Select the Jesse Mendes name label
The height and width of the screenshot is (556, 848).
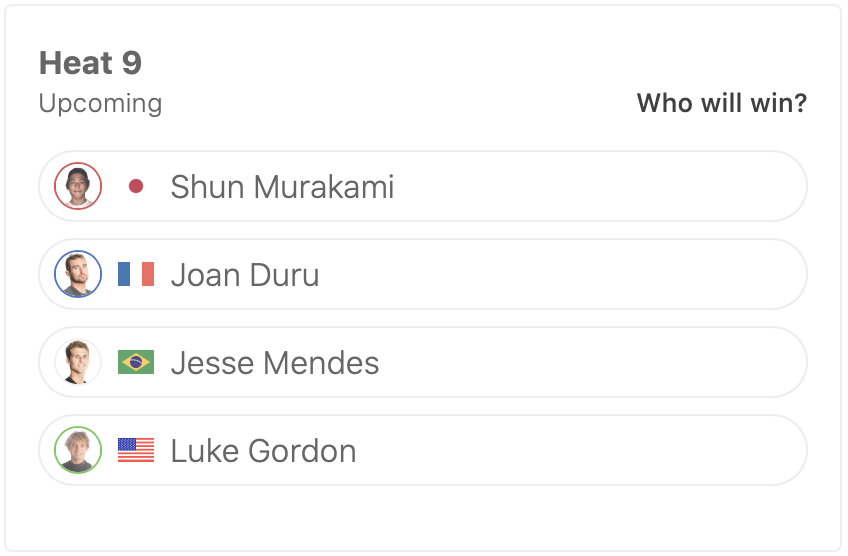pos(275,363)
